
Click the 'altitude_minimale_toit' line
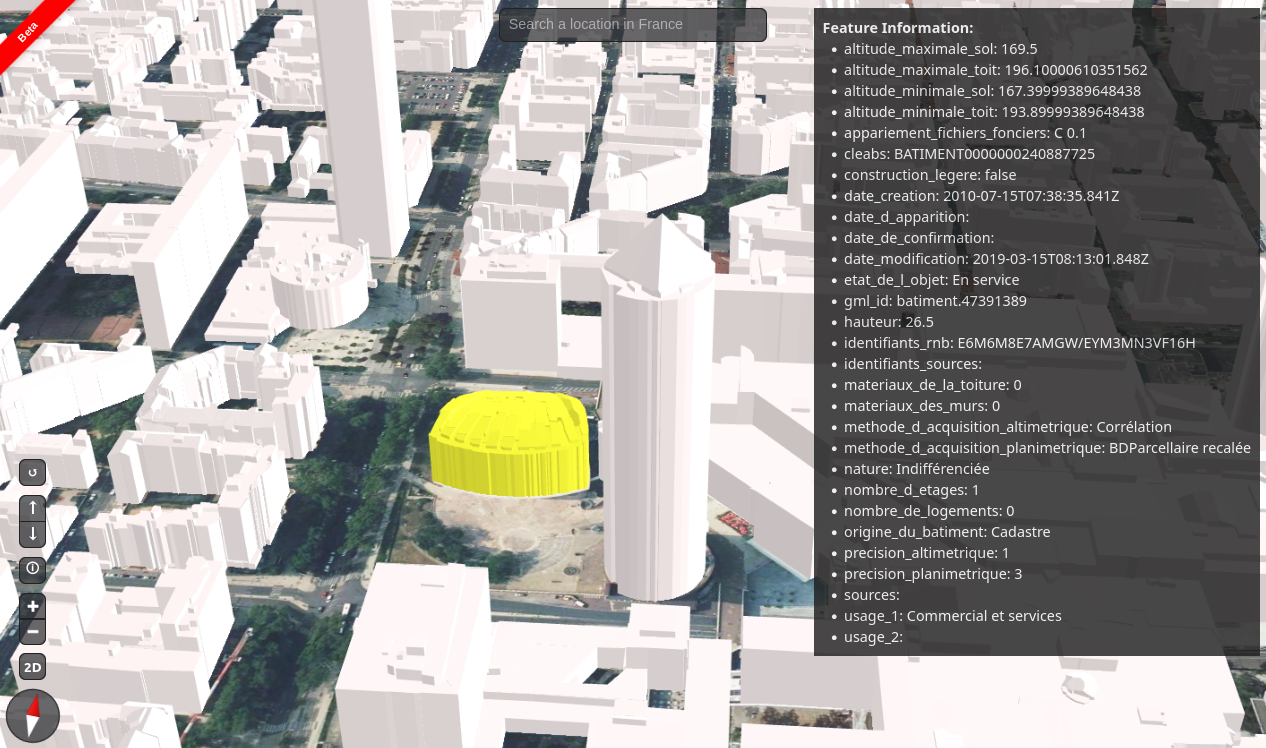(994, 112)
